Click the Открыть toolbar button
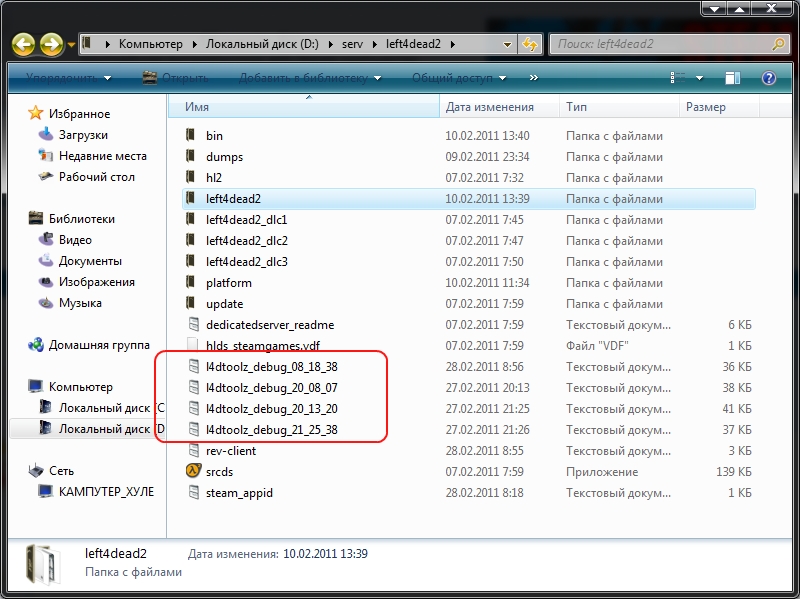 (x=176, y=78)
